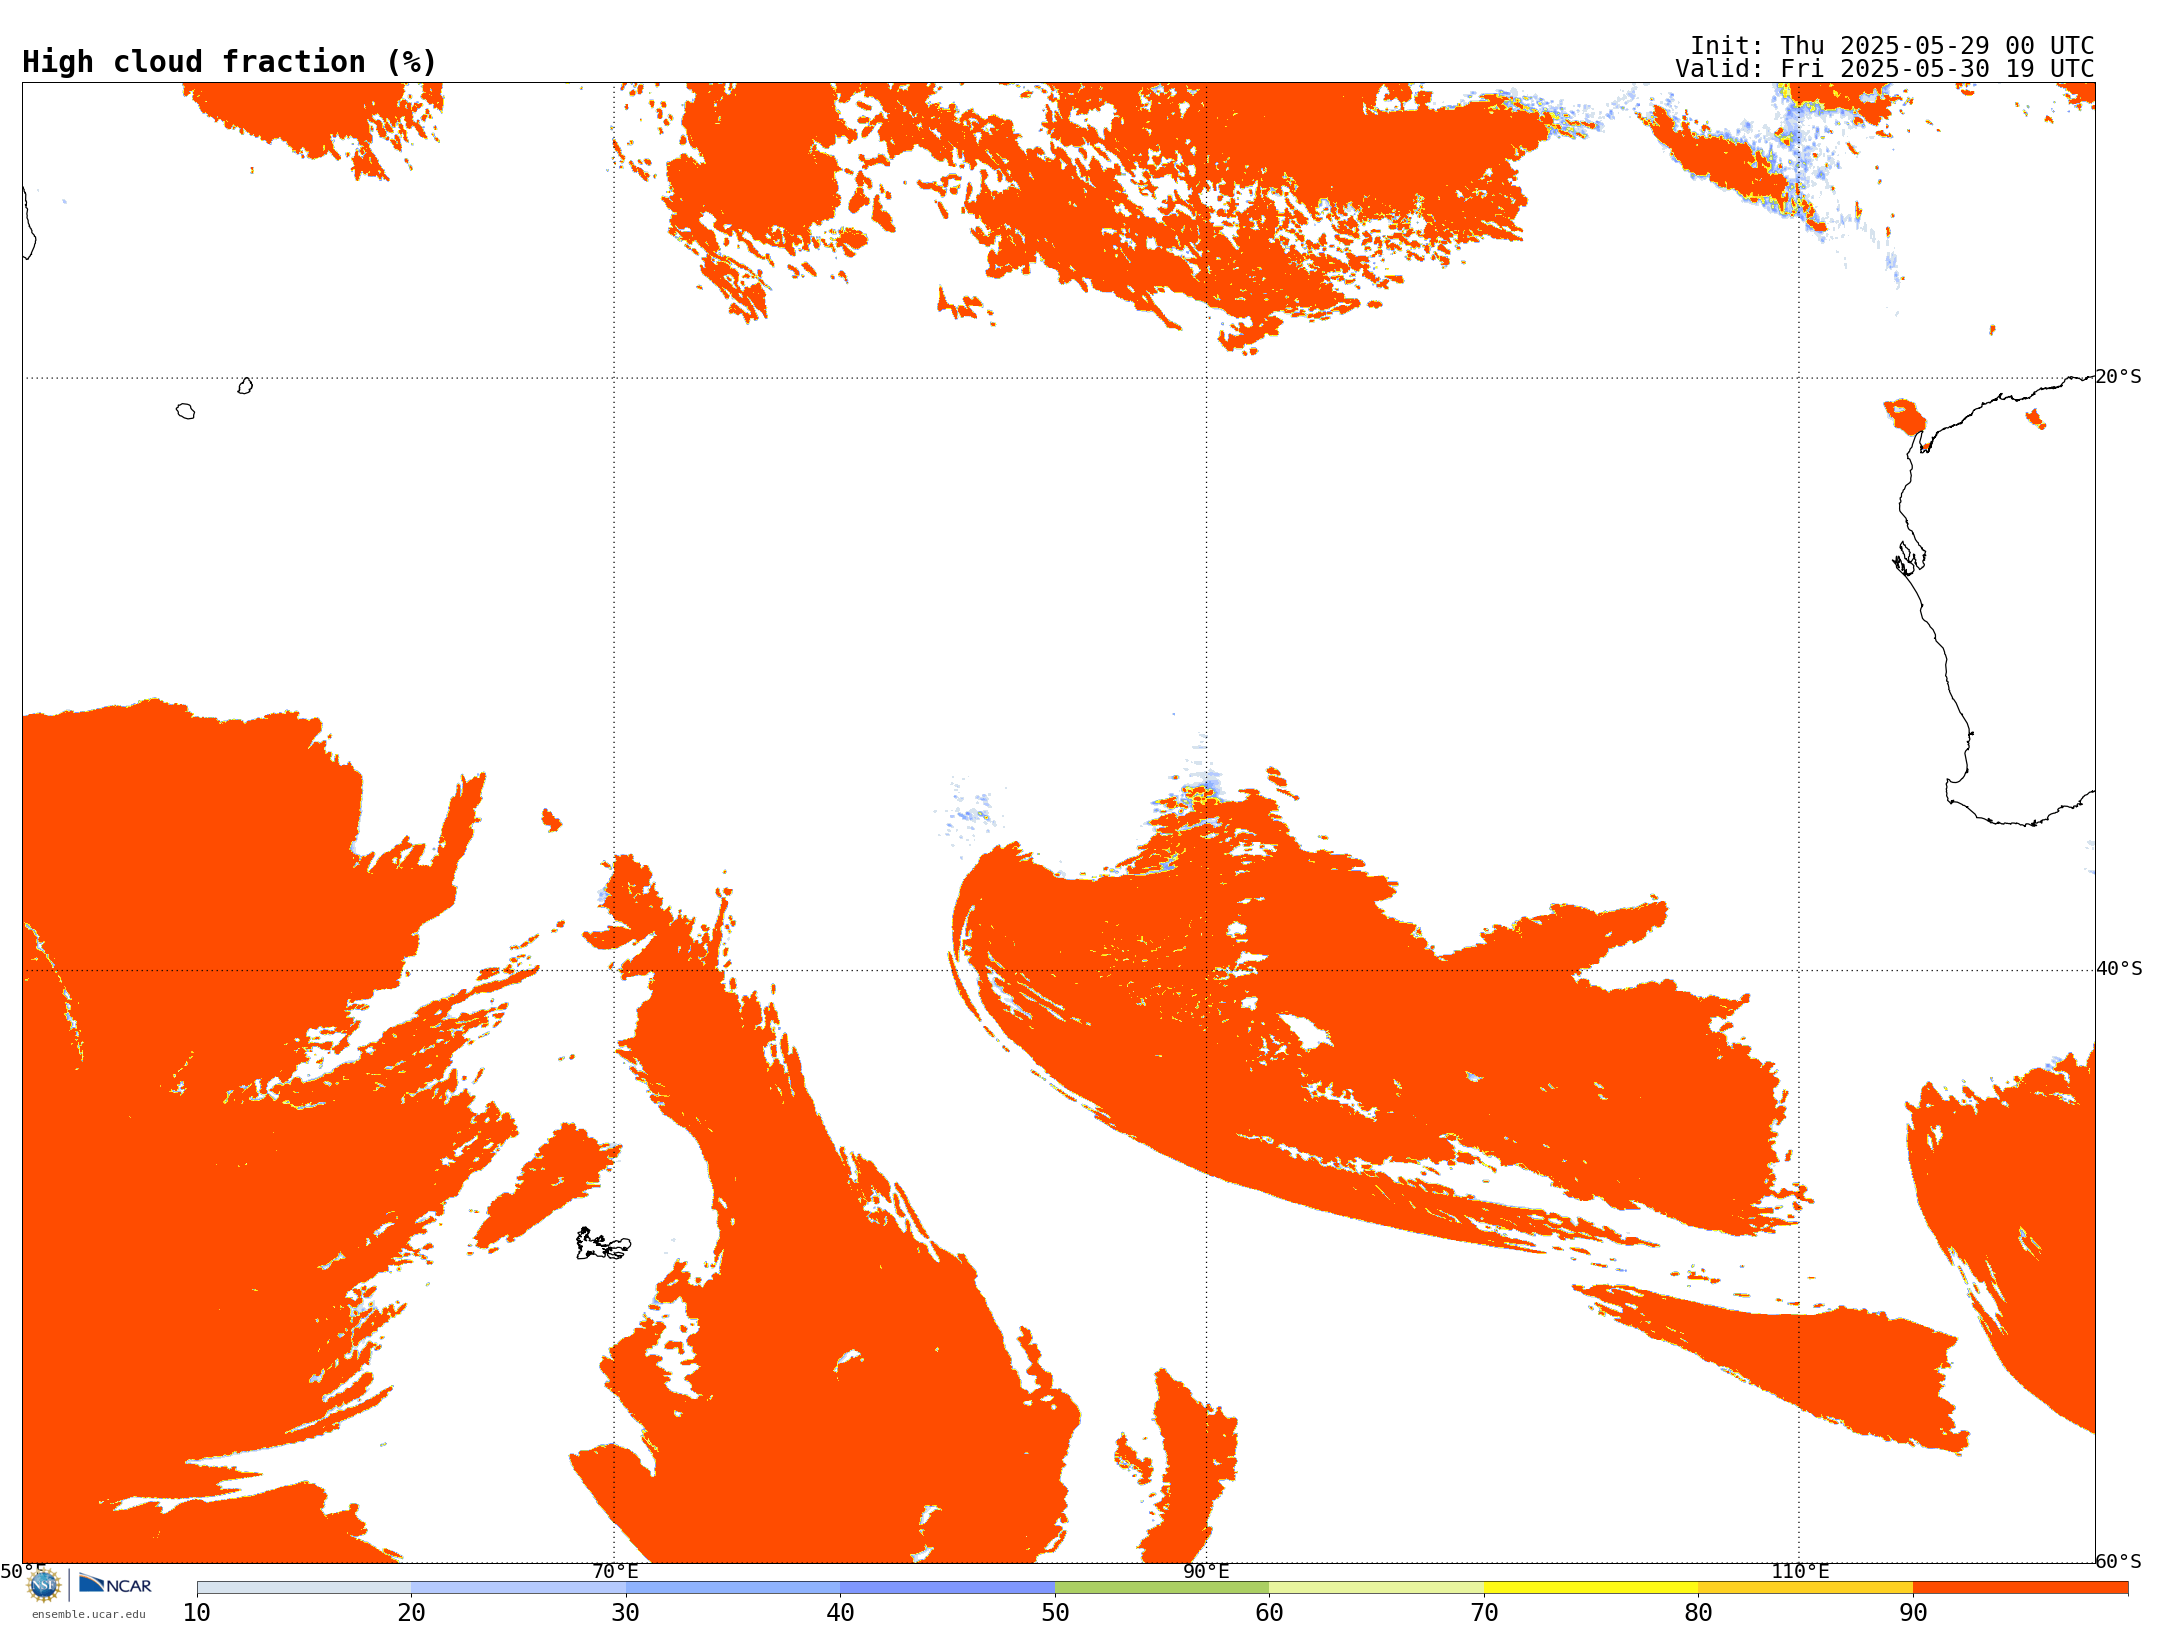2160x1626 pixels.
Task: Pick the above-90 orange-red colorbar segment
Action: click(2020, 1588)
